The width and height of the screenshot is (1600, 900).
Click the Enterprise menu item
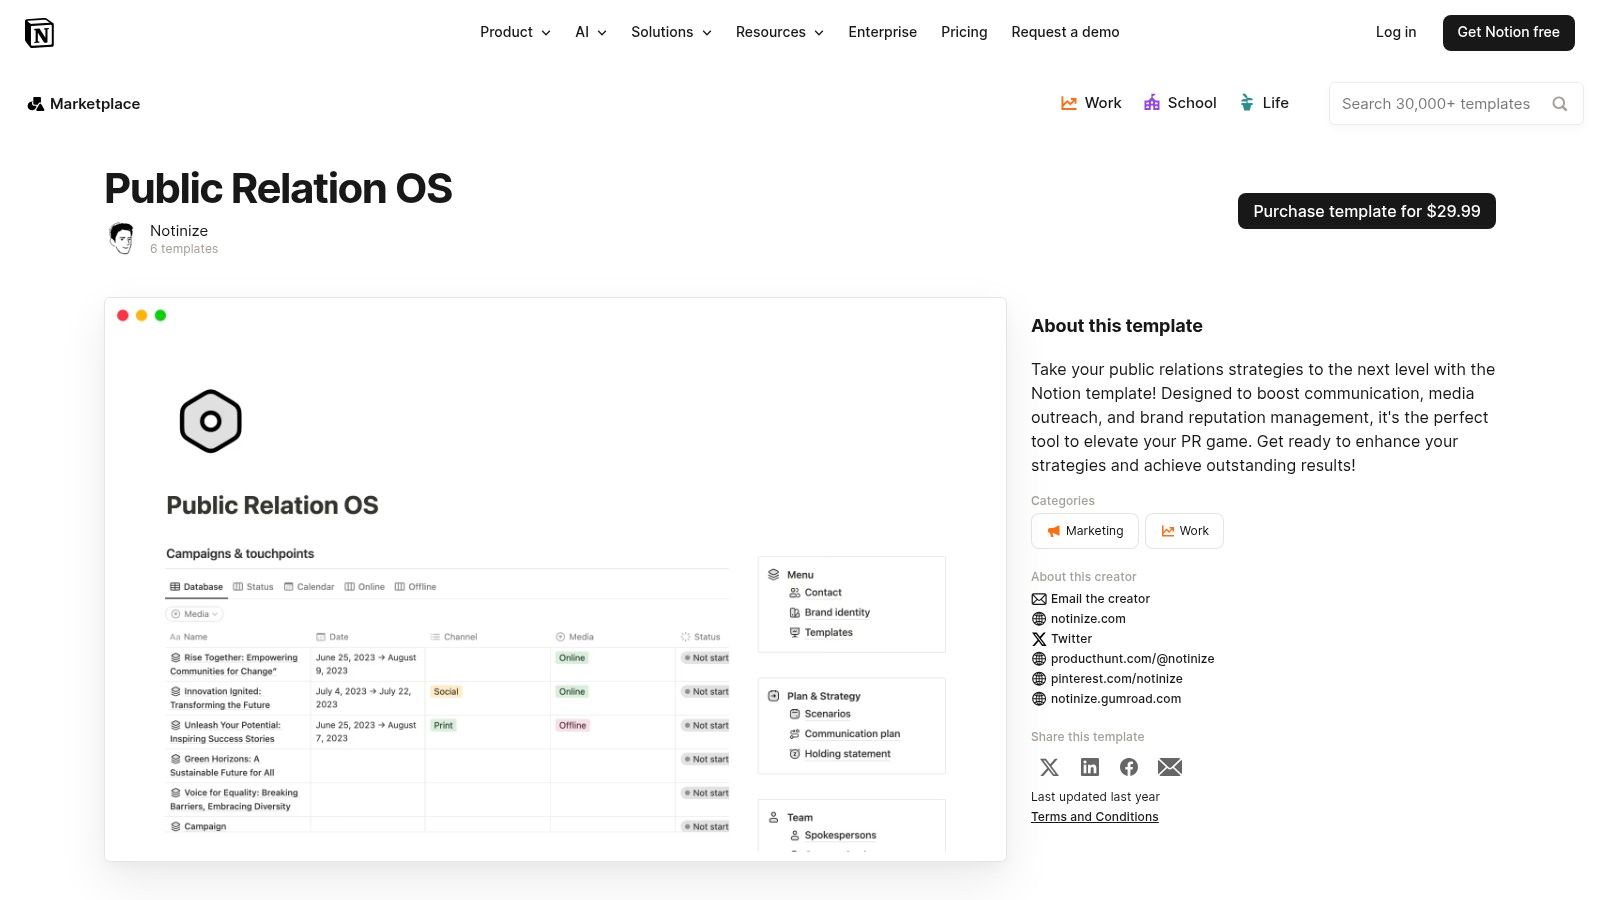882,32
